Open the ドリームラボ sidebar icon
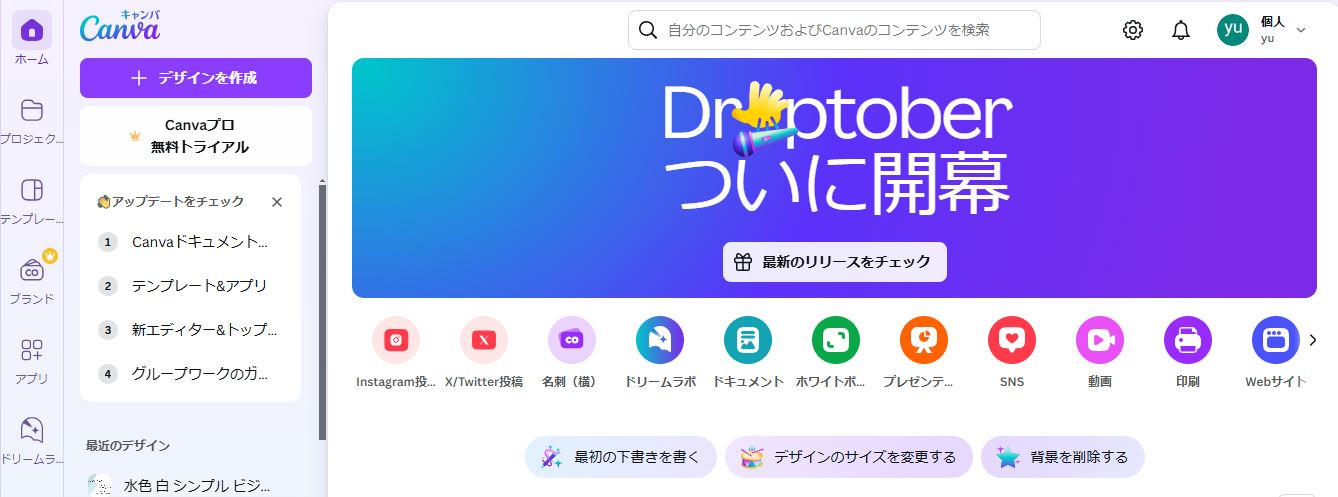The width and height of the screenshot is (1338, 497). point(32,431)
